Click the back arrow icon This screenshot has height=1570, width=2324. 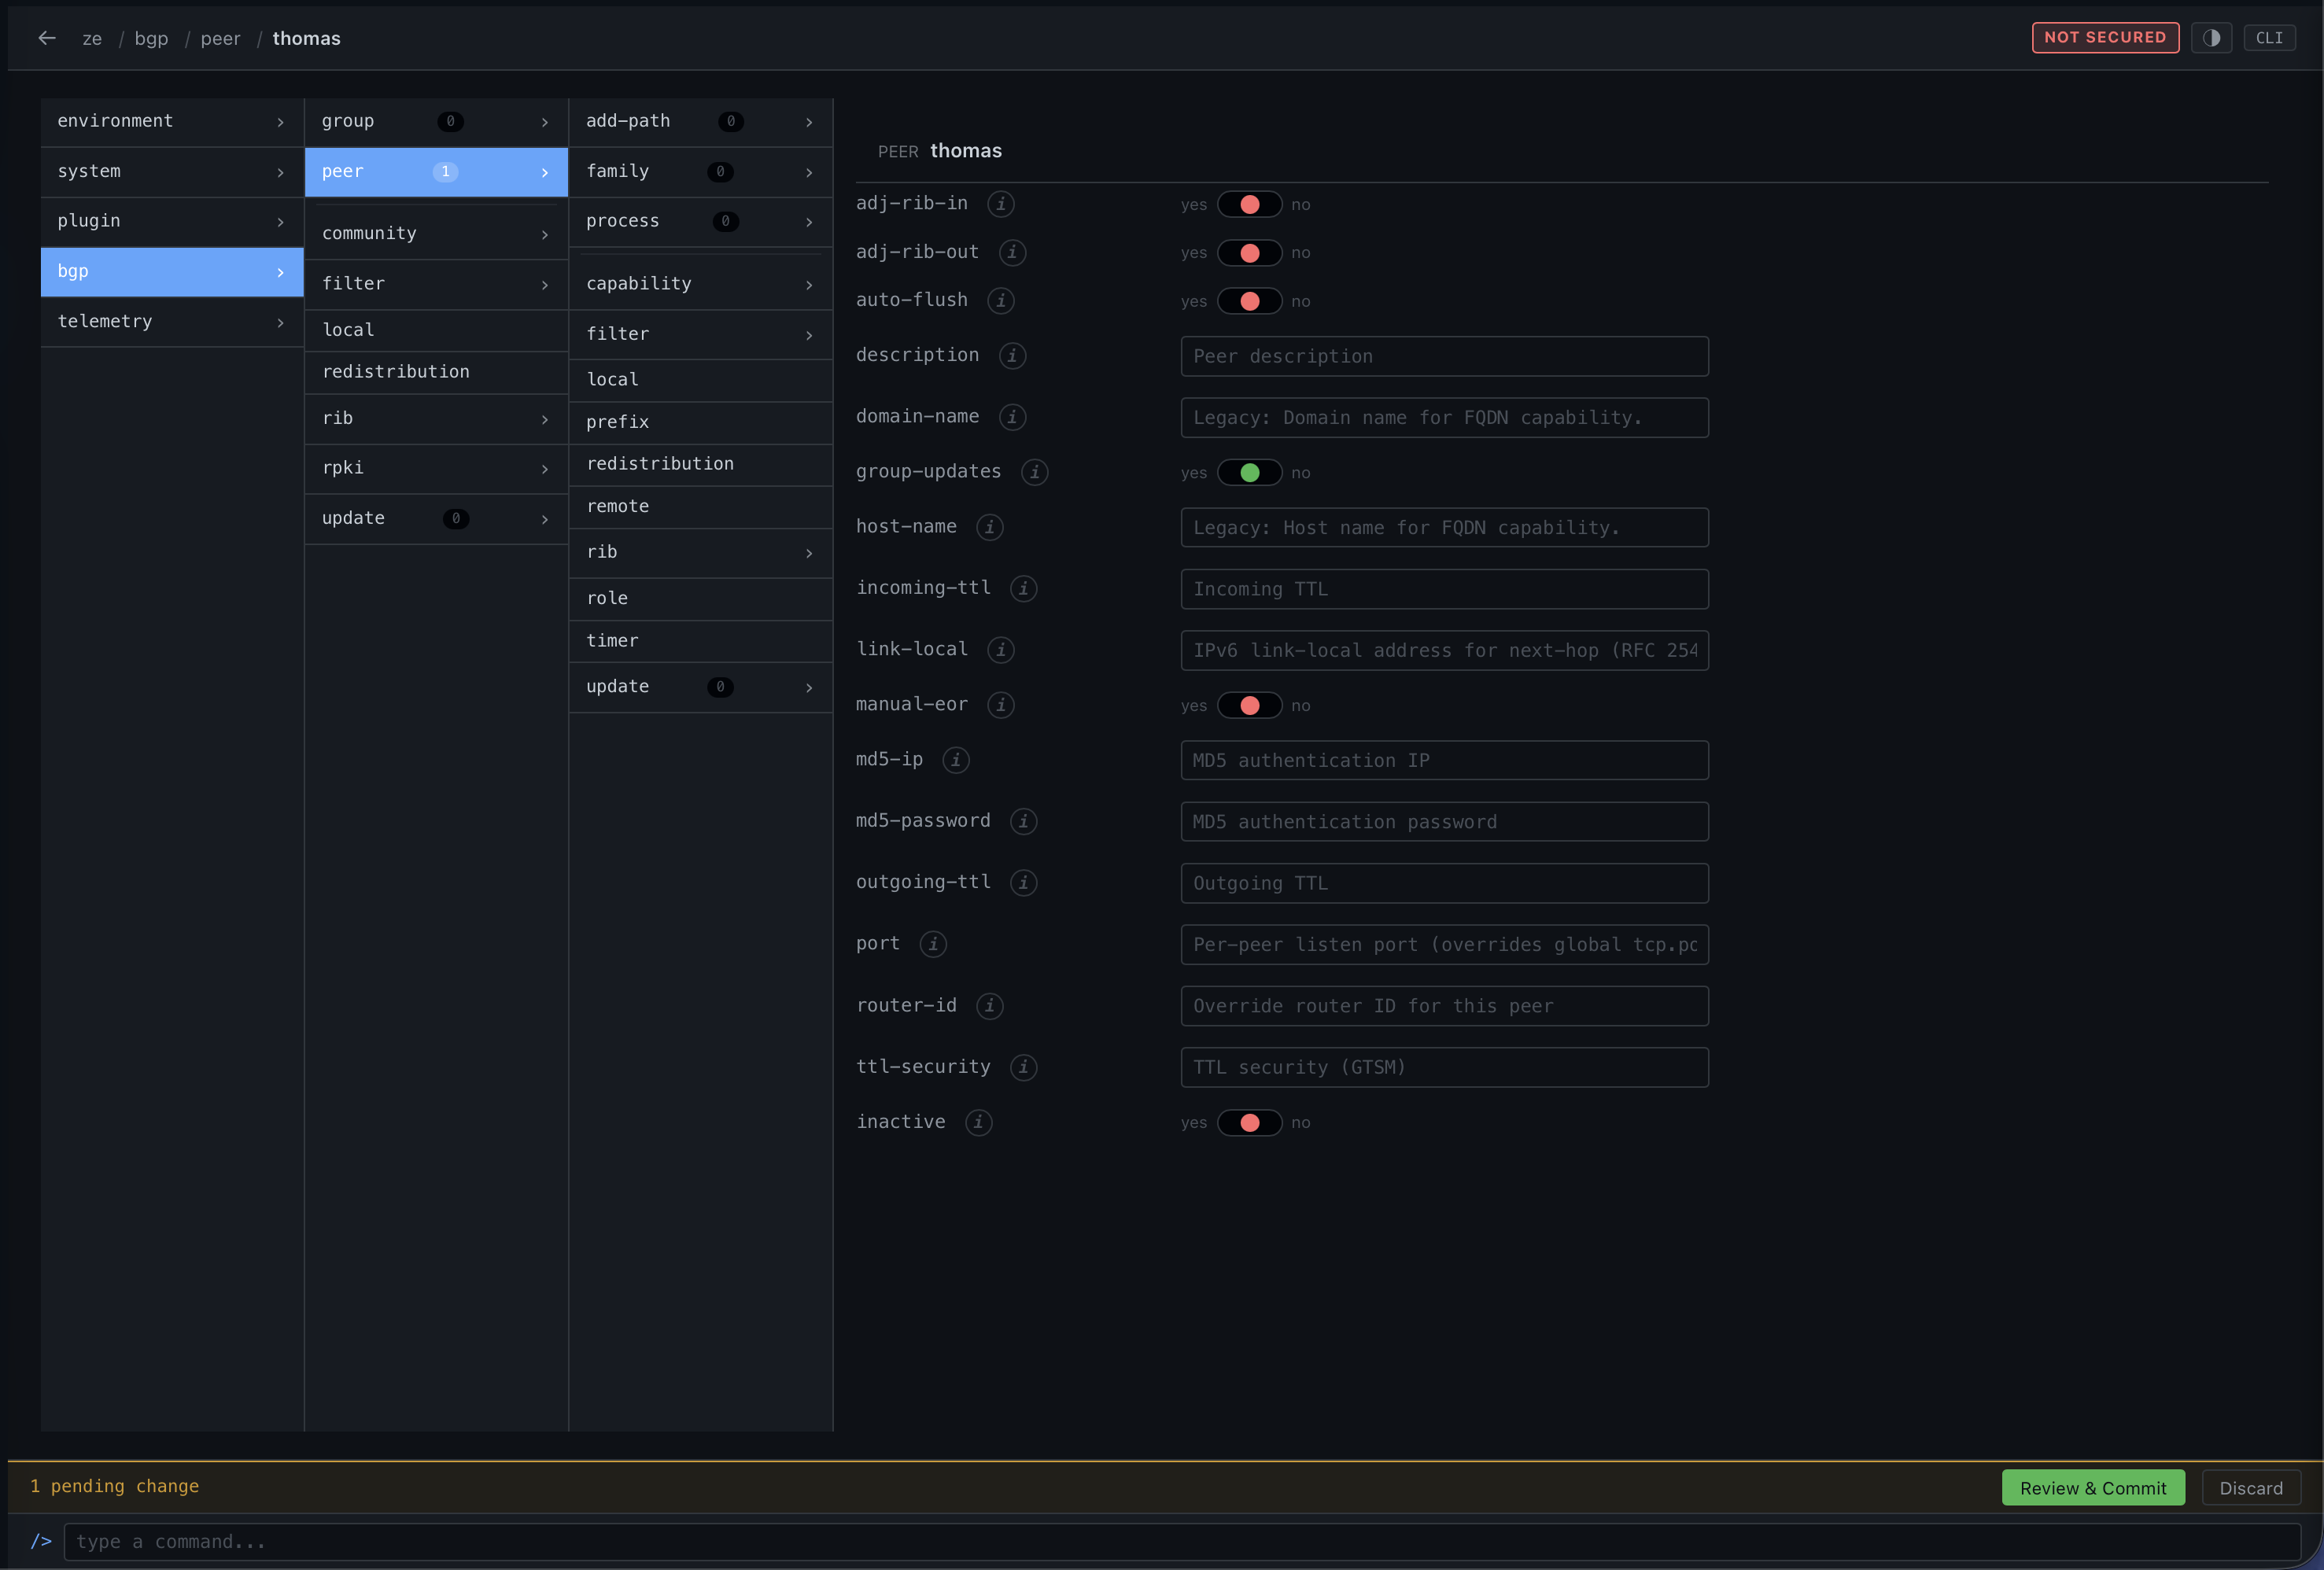point(46,38)
